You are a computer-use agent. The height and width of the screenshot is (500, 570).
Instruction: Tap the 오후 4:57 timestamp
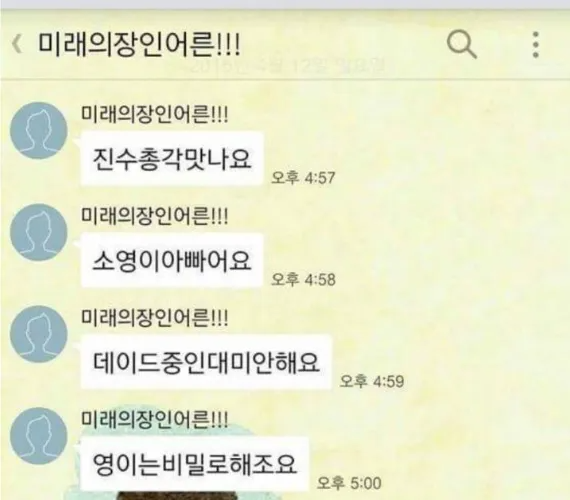(x=303, y=178)
